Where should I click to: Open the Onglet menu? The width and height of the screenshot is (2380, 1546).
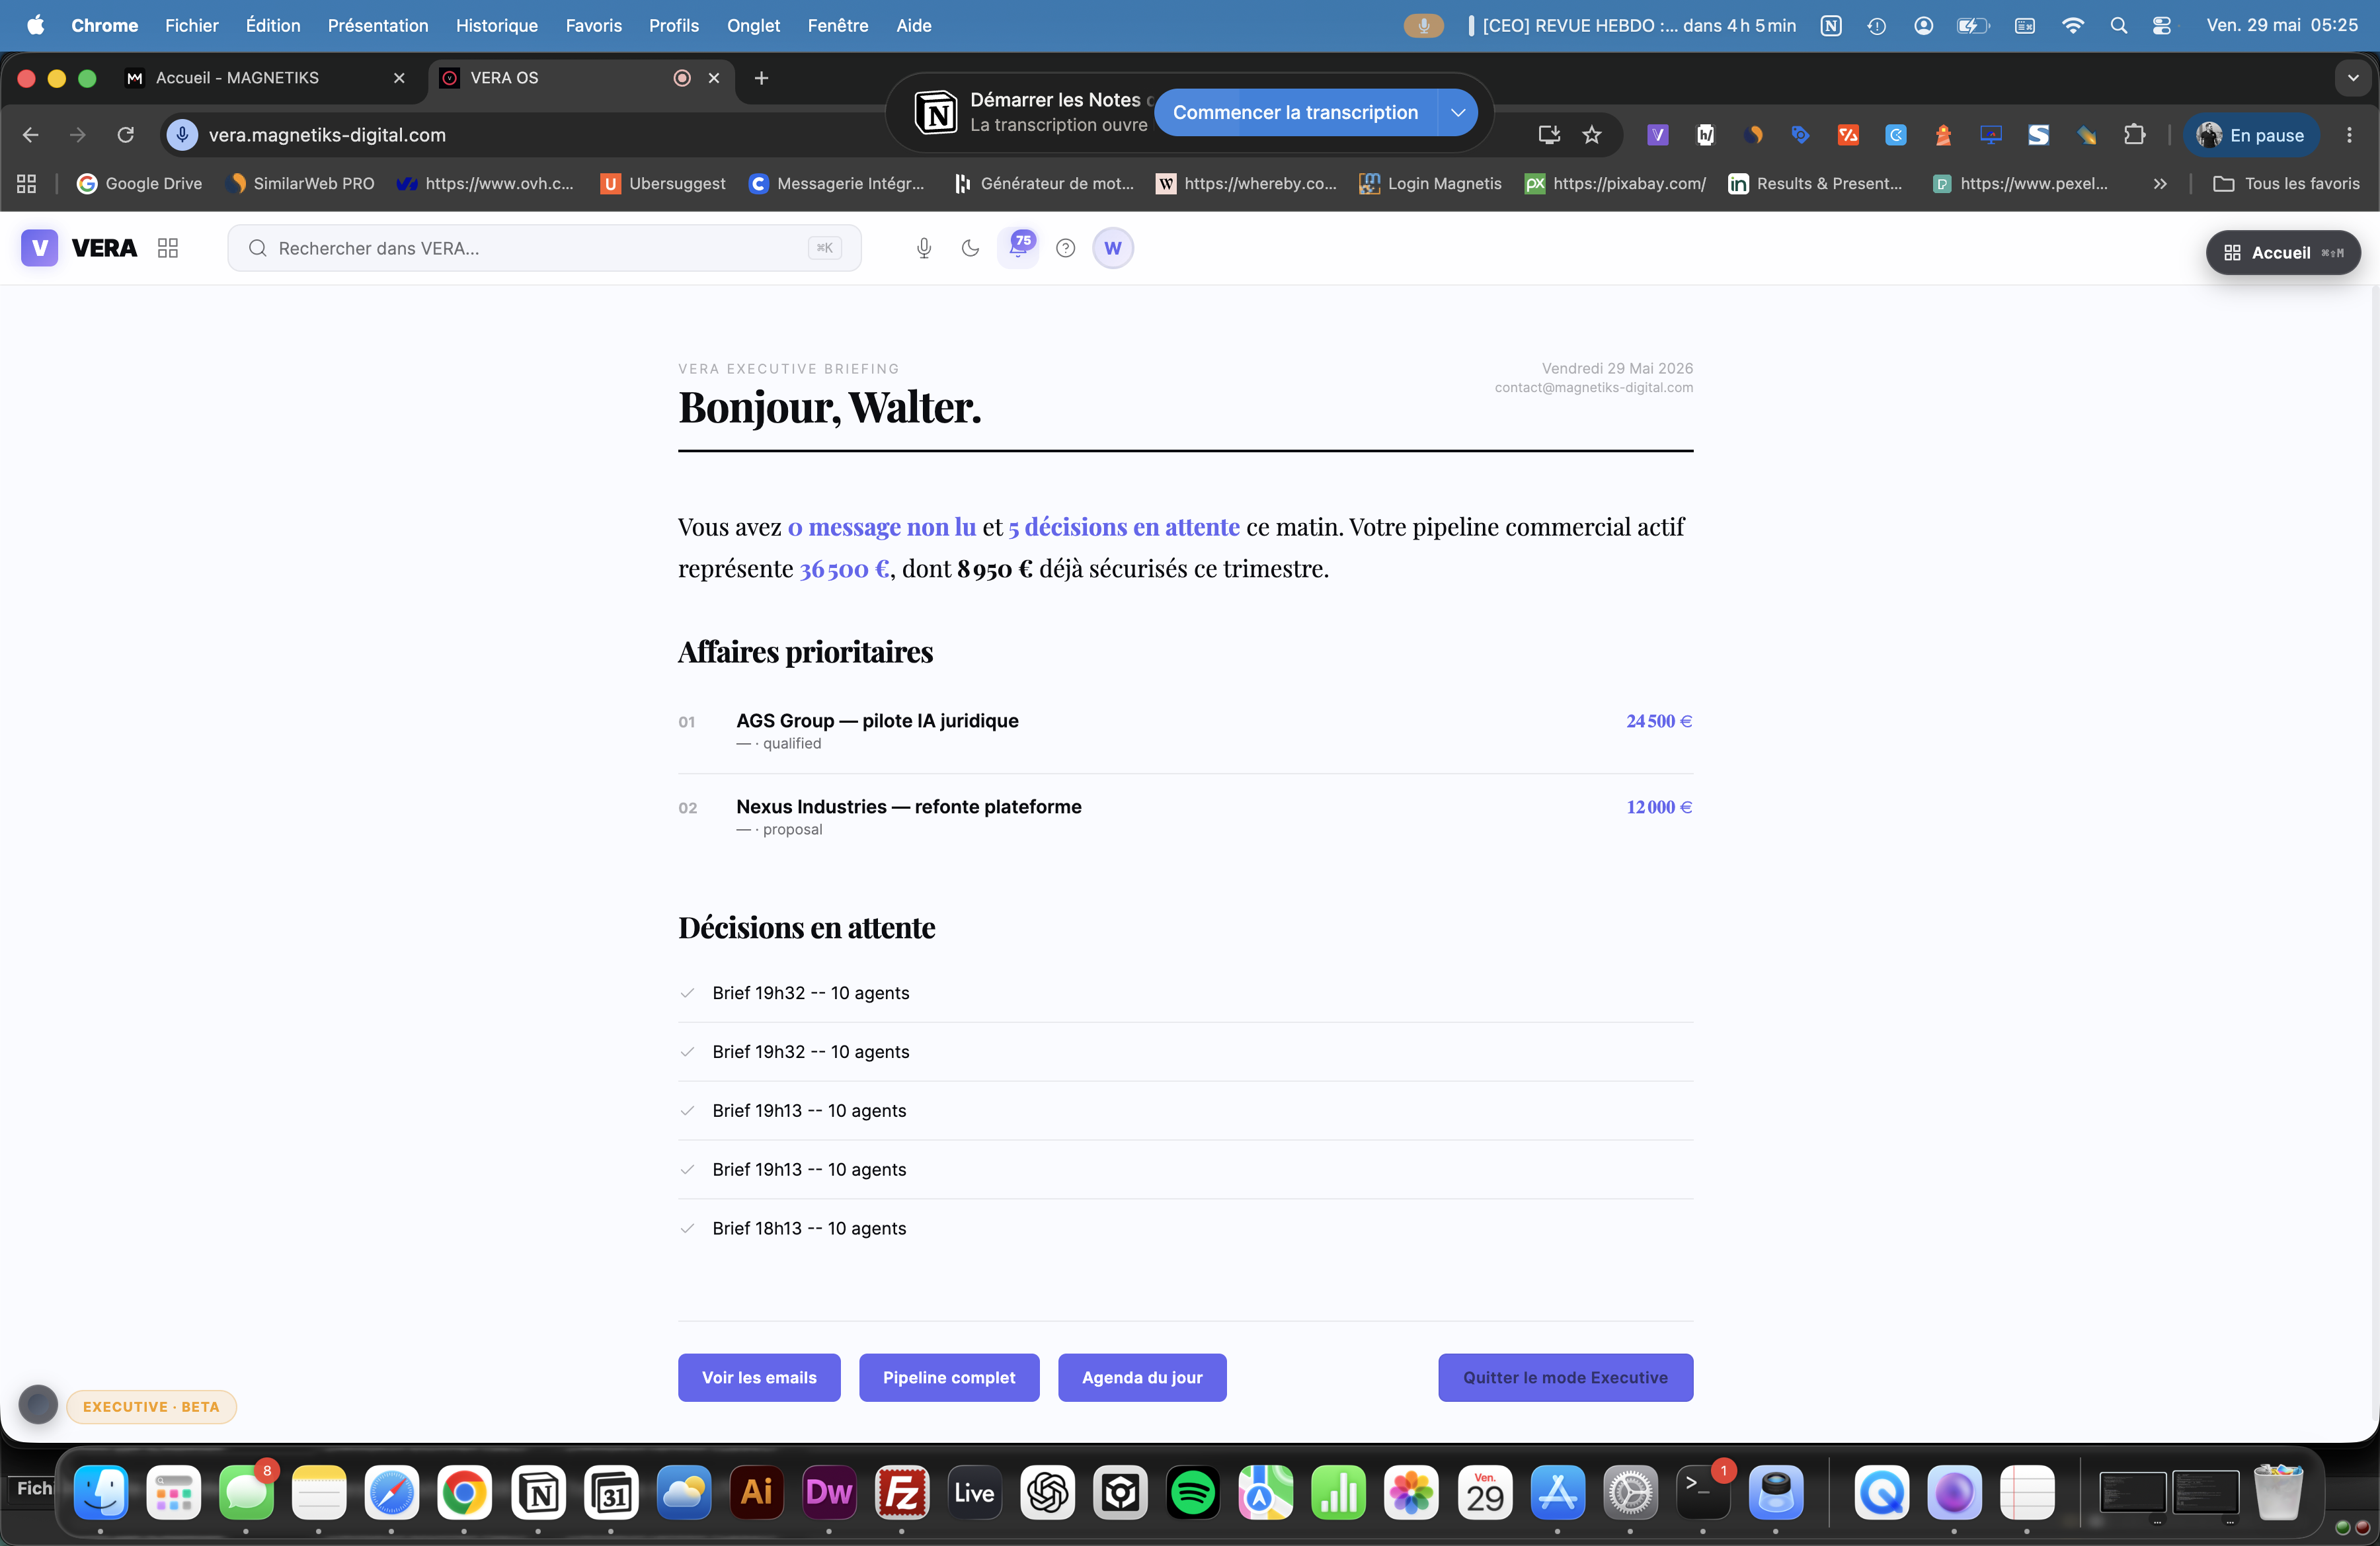point(753,26)
